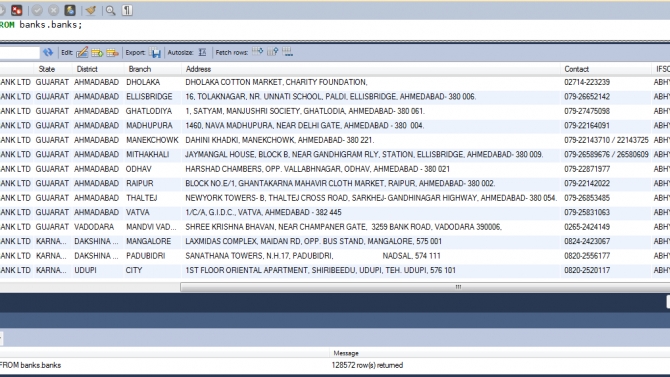Click the commit transaction checkmark icon
The image size is (670, 377).
click(37, 10)
